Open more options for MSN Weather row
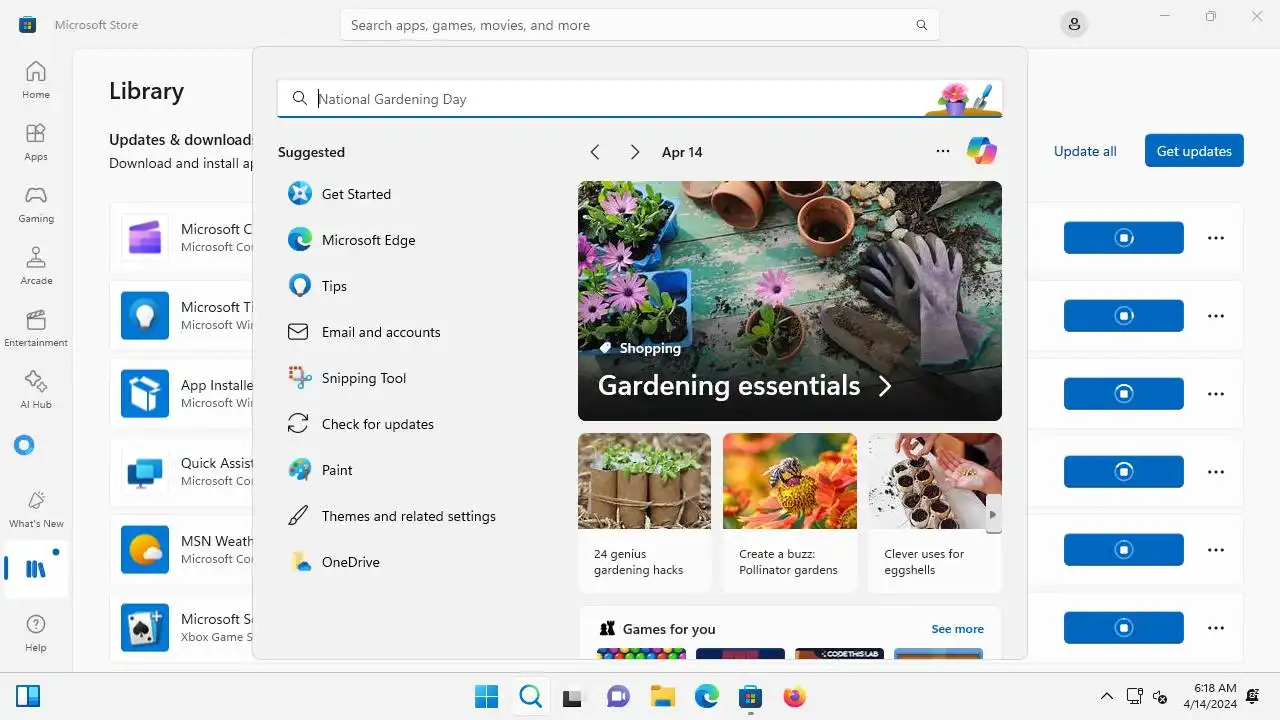Image resolution: width=1280 pixels, height=720 pixels. tap(1216, 550)
